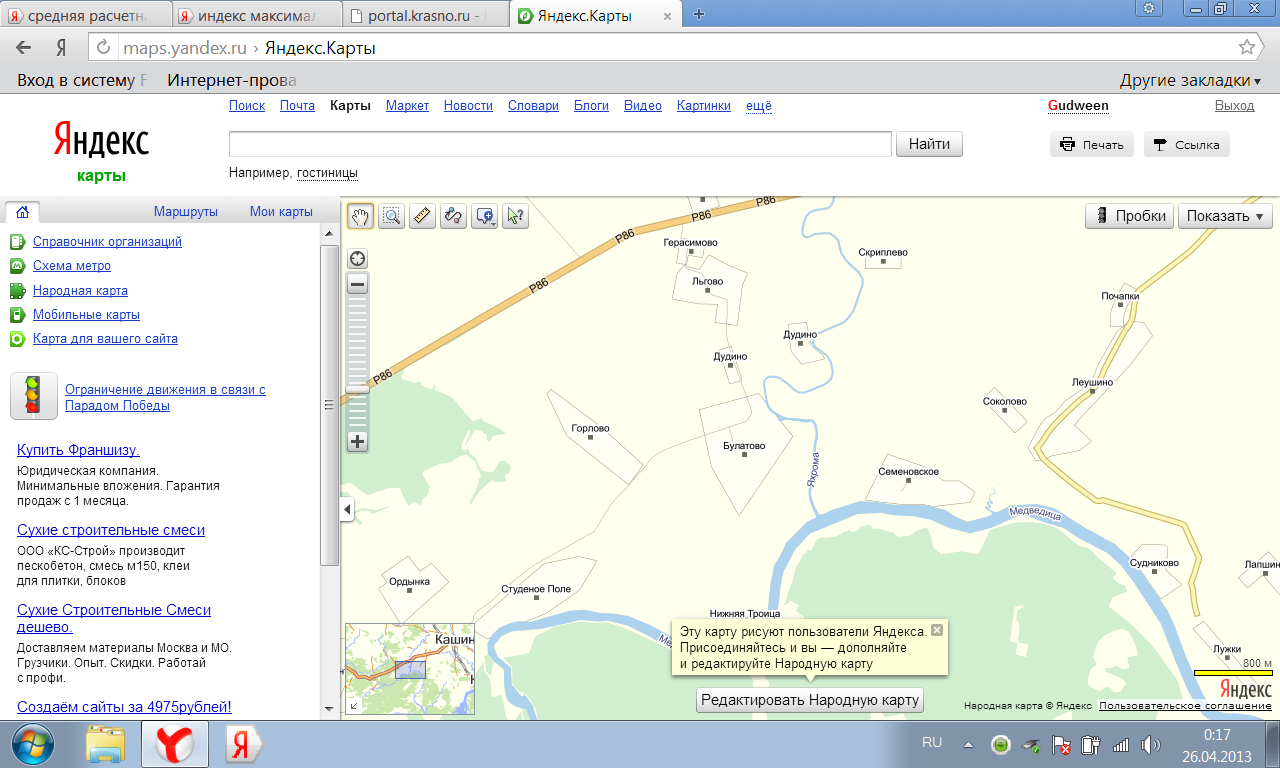Image resolution: width=1280 pixels, height=768 pixels.
Task: Open the Поиск service link
Action: point(247,106)
